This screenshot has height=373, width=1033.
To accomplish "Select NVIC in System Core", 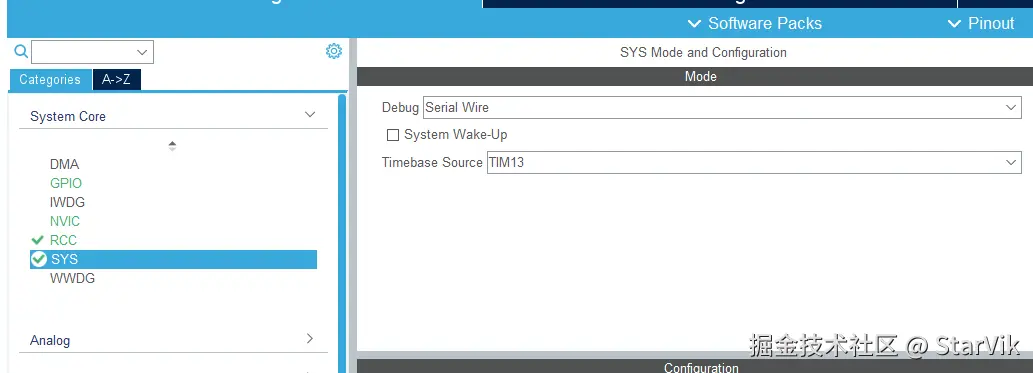I will pyautogui.click(x=65, y=221).
